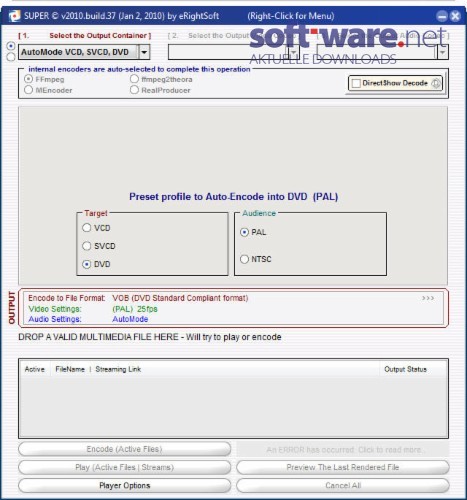The height and width of the screenshot is (500, 467).
Task: Select the FFmpeg encoder radio button
Action: click(x=28, y=79)
